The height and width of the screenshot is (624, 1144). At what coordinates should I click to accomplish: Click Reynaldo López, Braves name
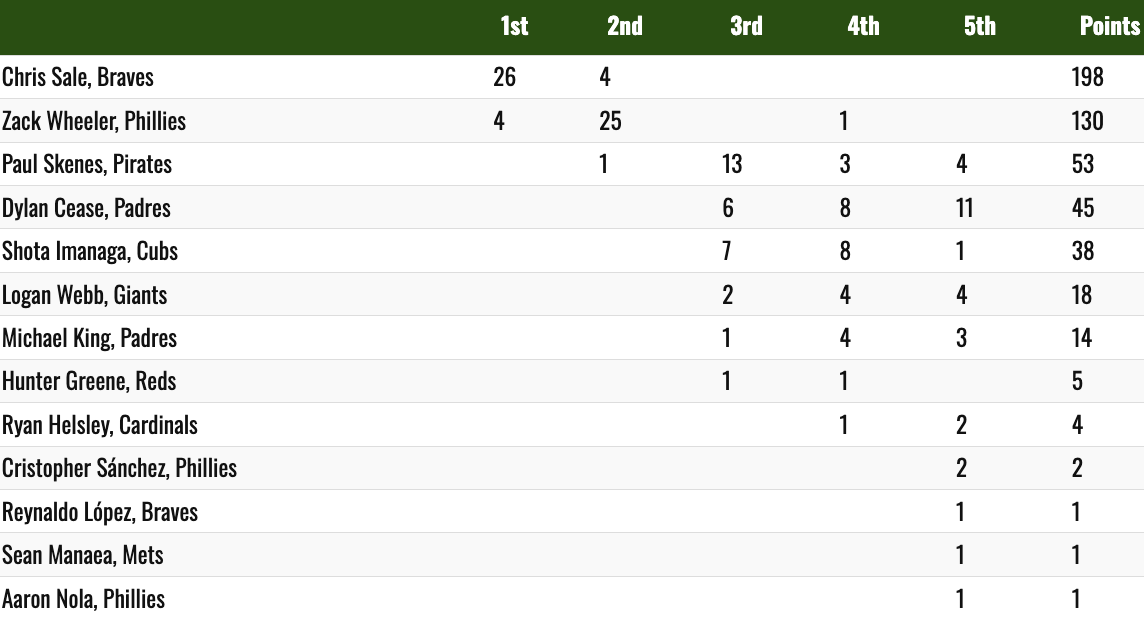click(100, 512)
